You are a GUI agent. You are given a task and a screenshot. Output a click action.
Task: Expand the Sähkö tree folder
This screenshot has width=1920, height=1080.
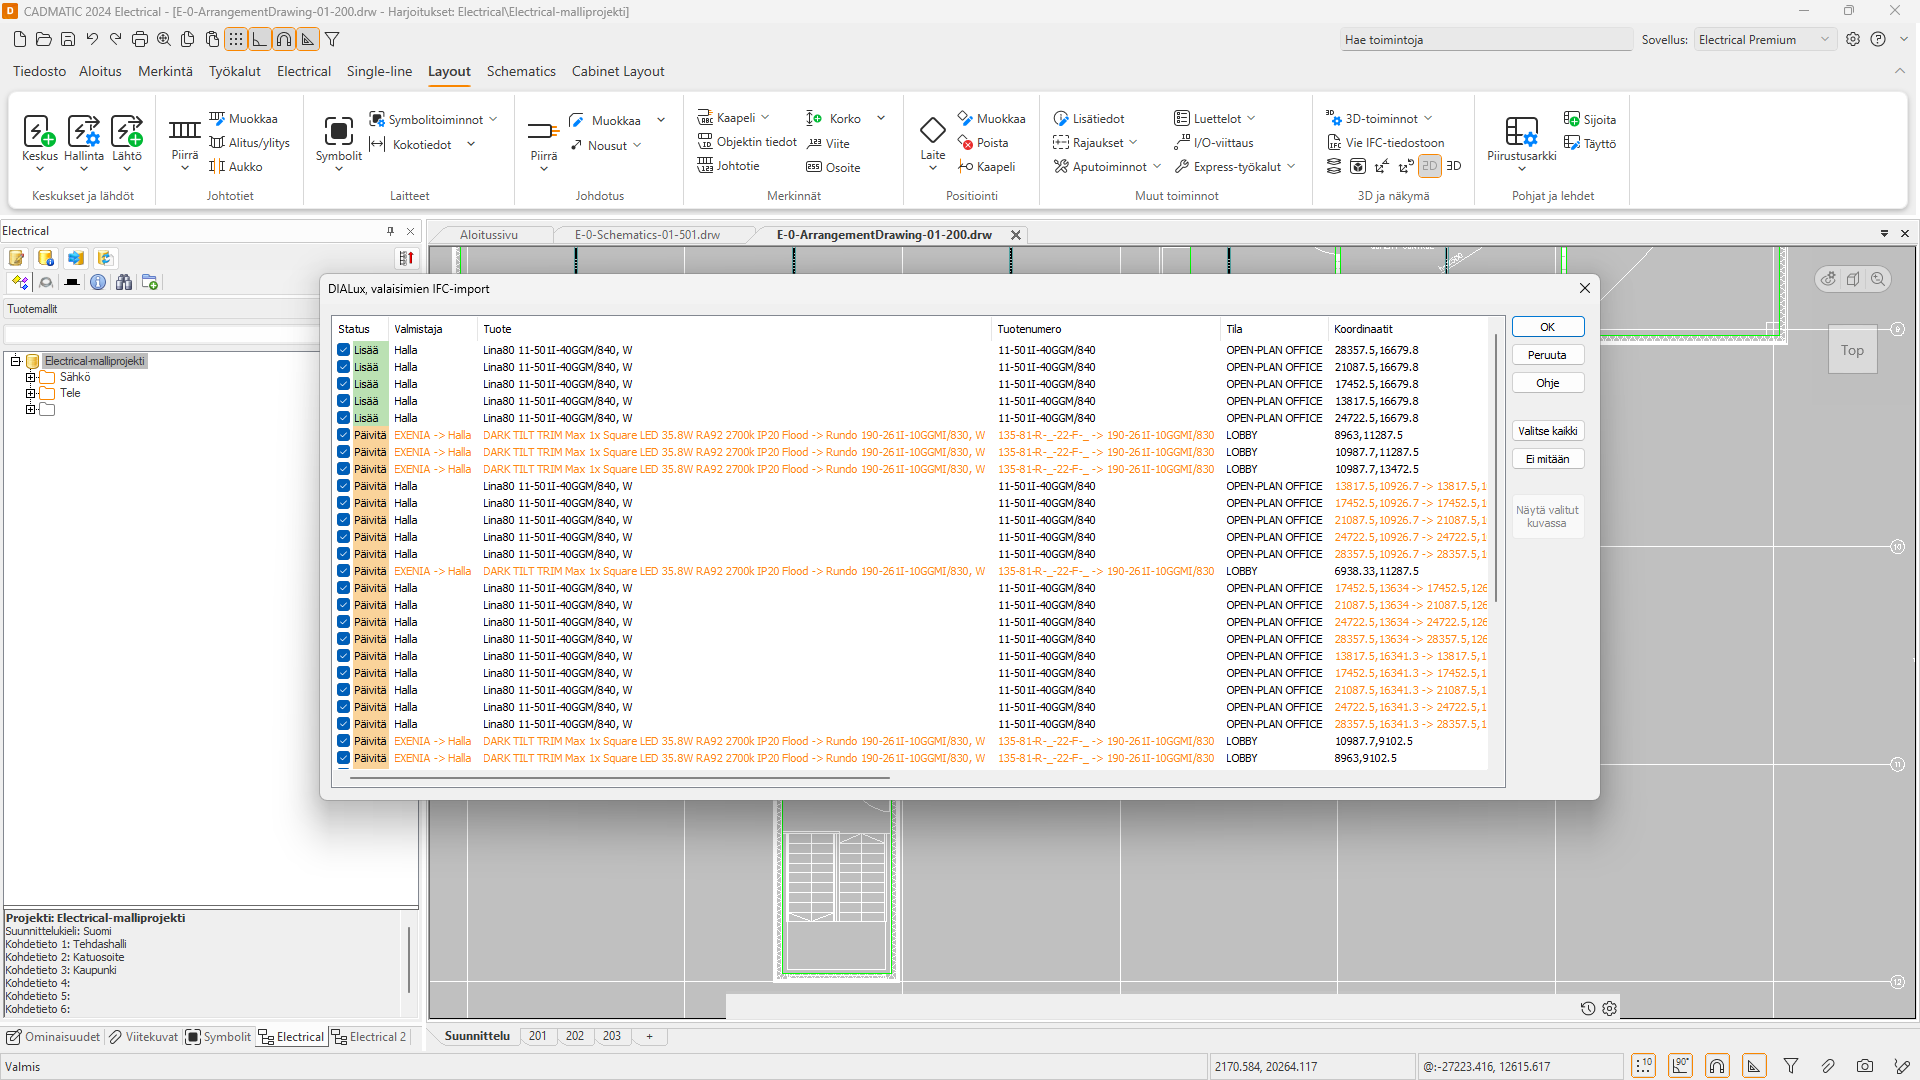(31, 377)
